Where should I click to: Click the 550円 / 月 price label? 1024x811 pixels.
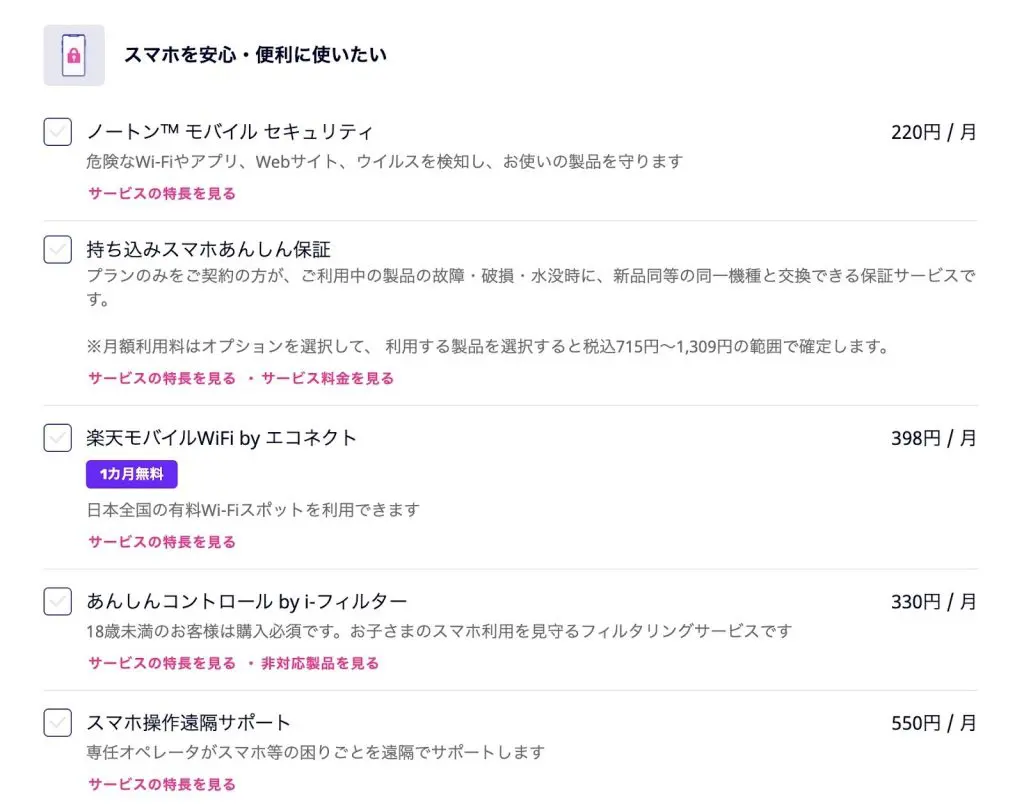(932, 723)
